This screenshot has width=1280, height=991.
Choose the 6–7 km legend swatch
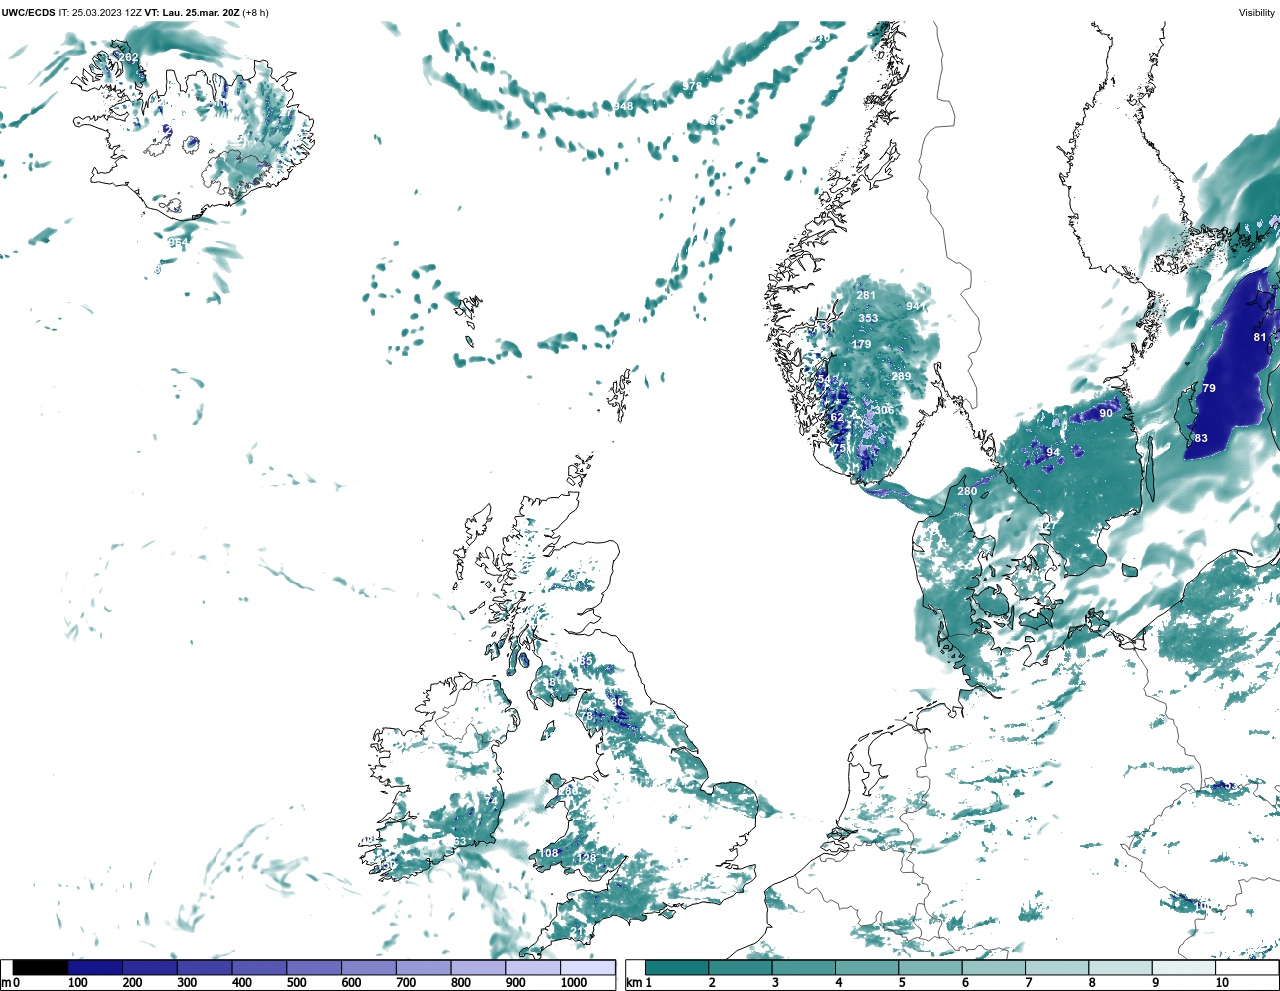992,968
